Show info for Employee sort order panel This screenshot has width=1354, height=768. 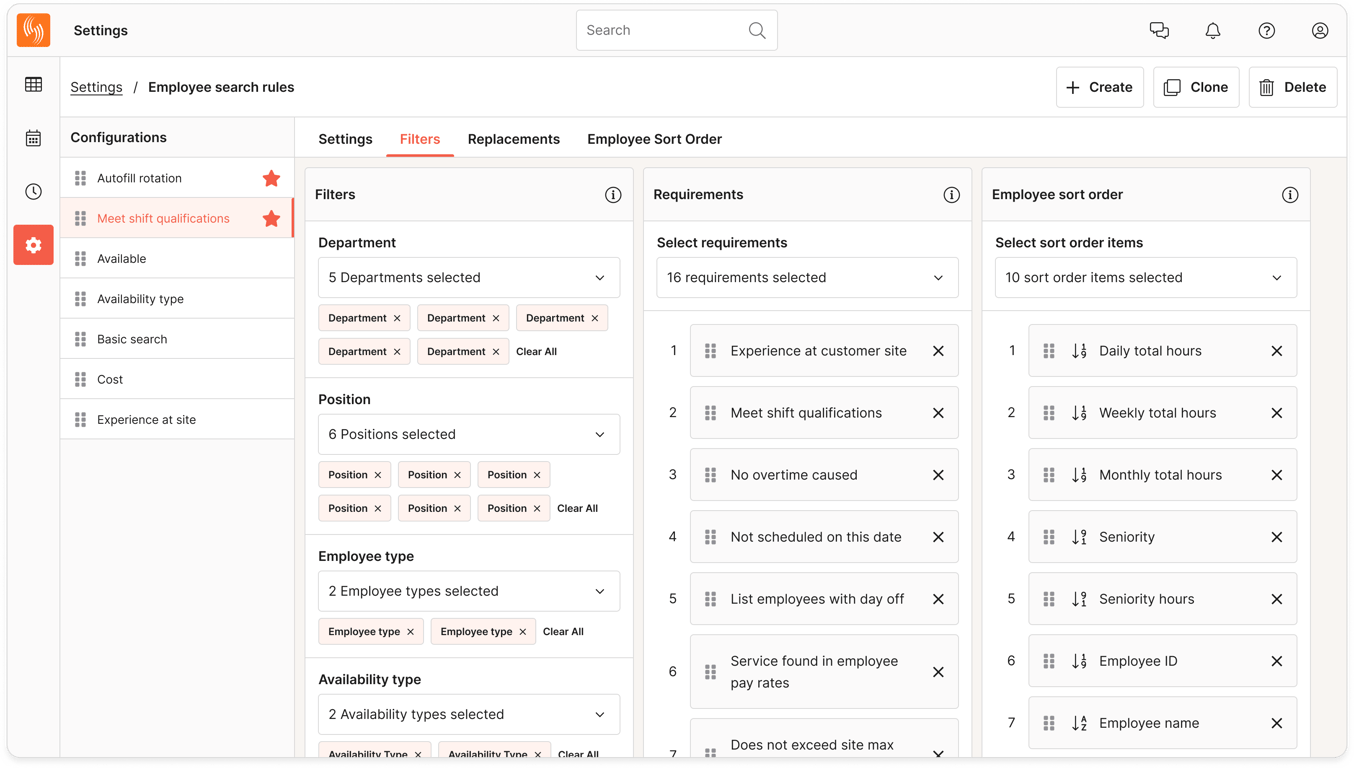1290,195
